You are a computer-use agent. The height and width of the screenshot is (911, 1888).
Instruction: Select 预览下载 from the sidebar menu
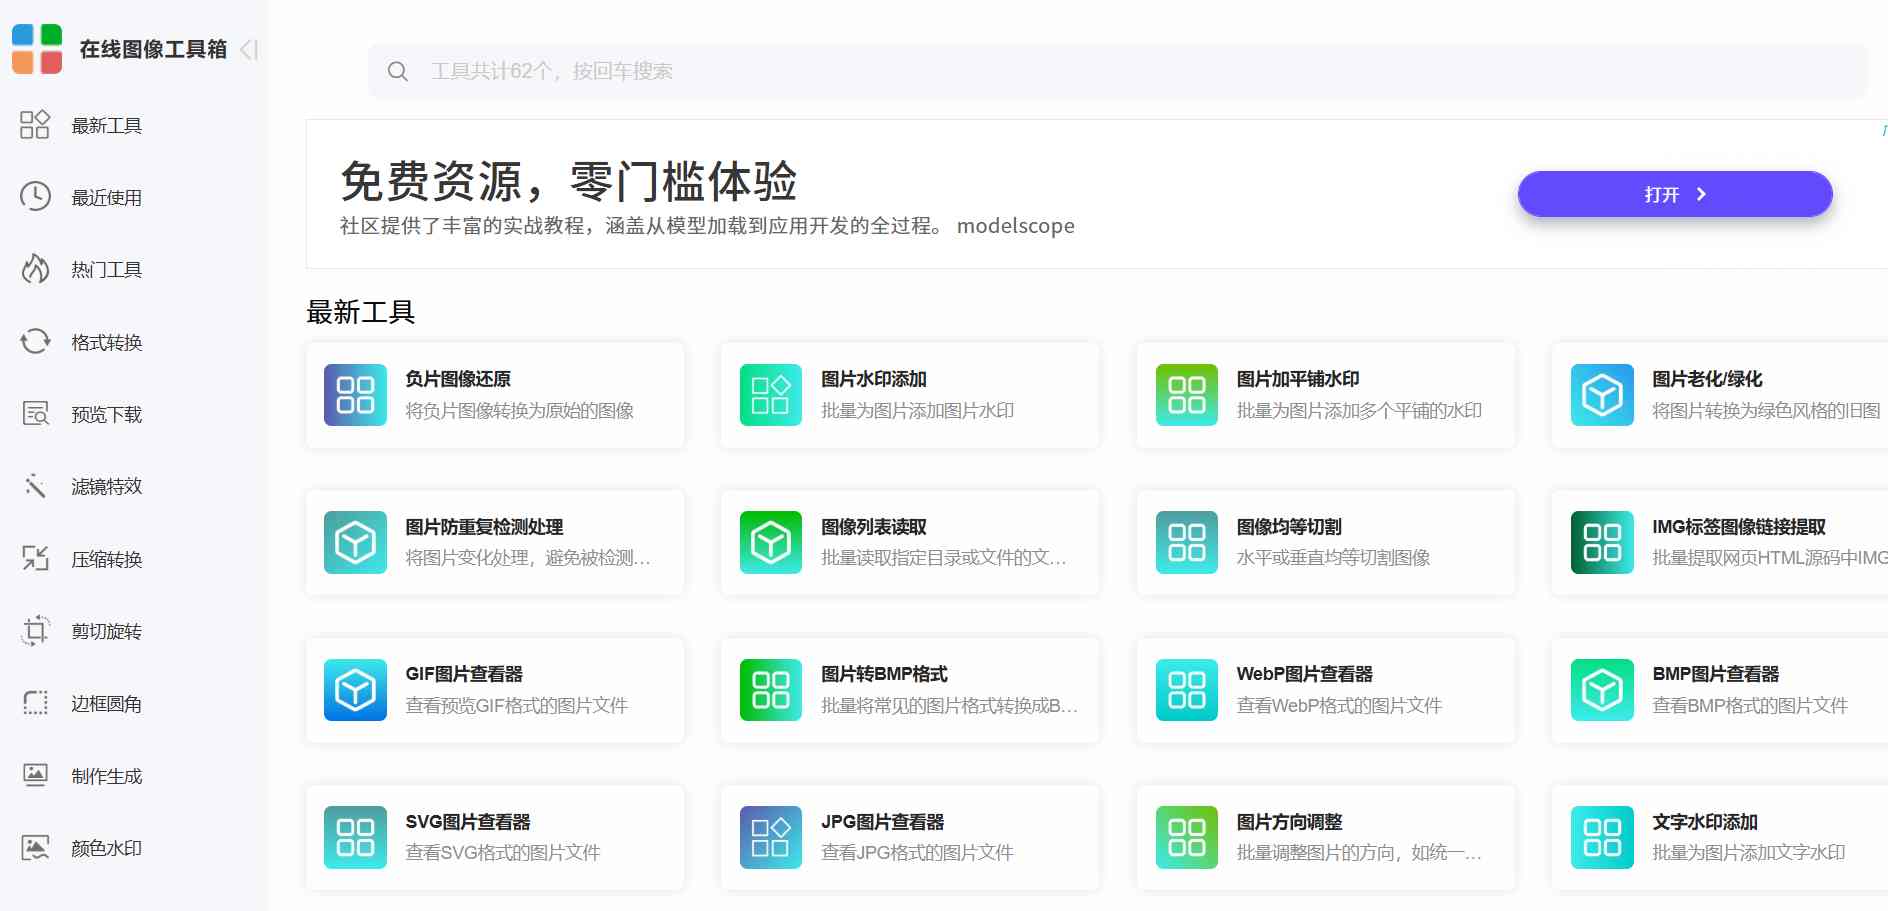click(x=105, y=414)
